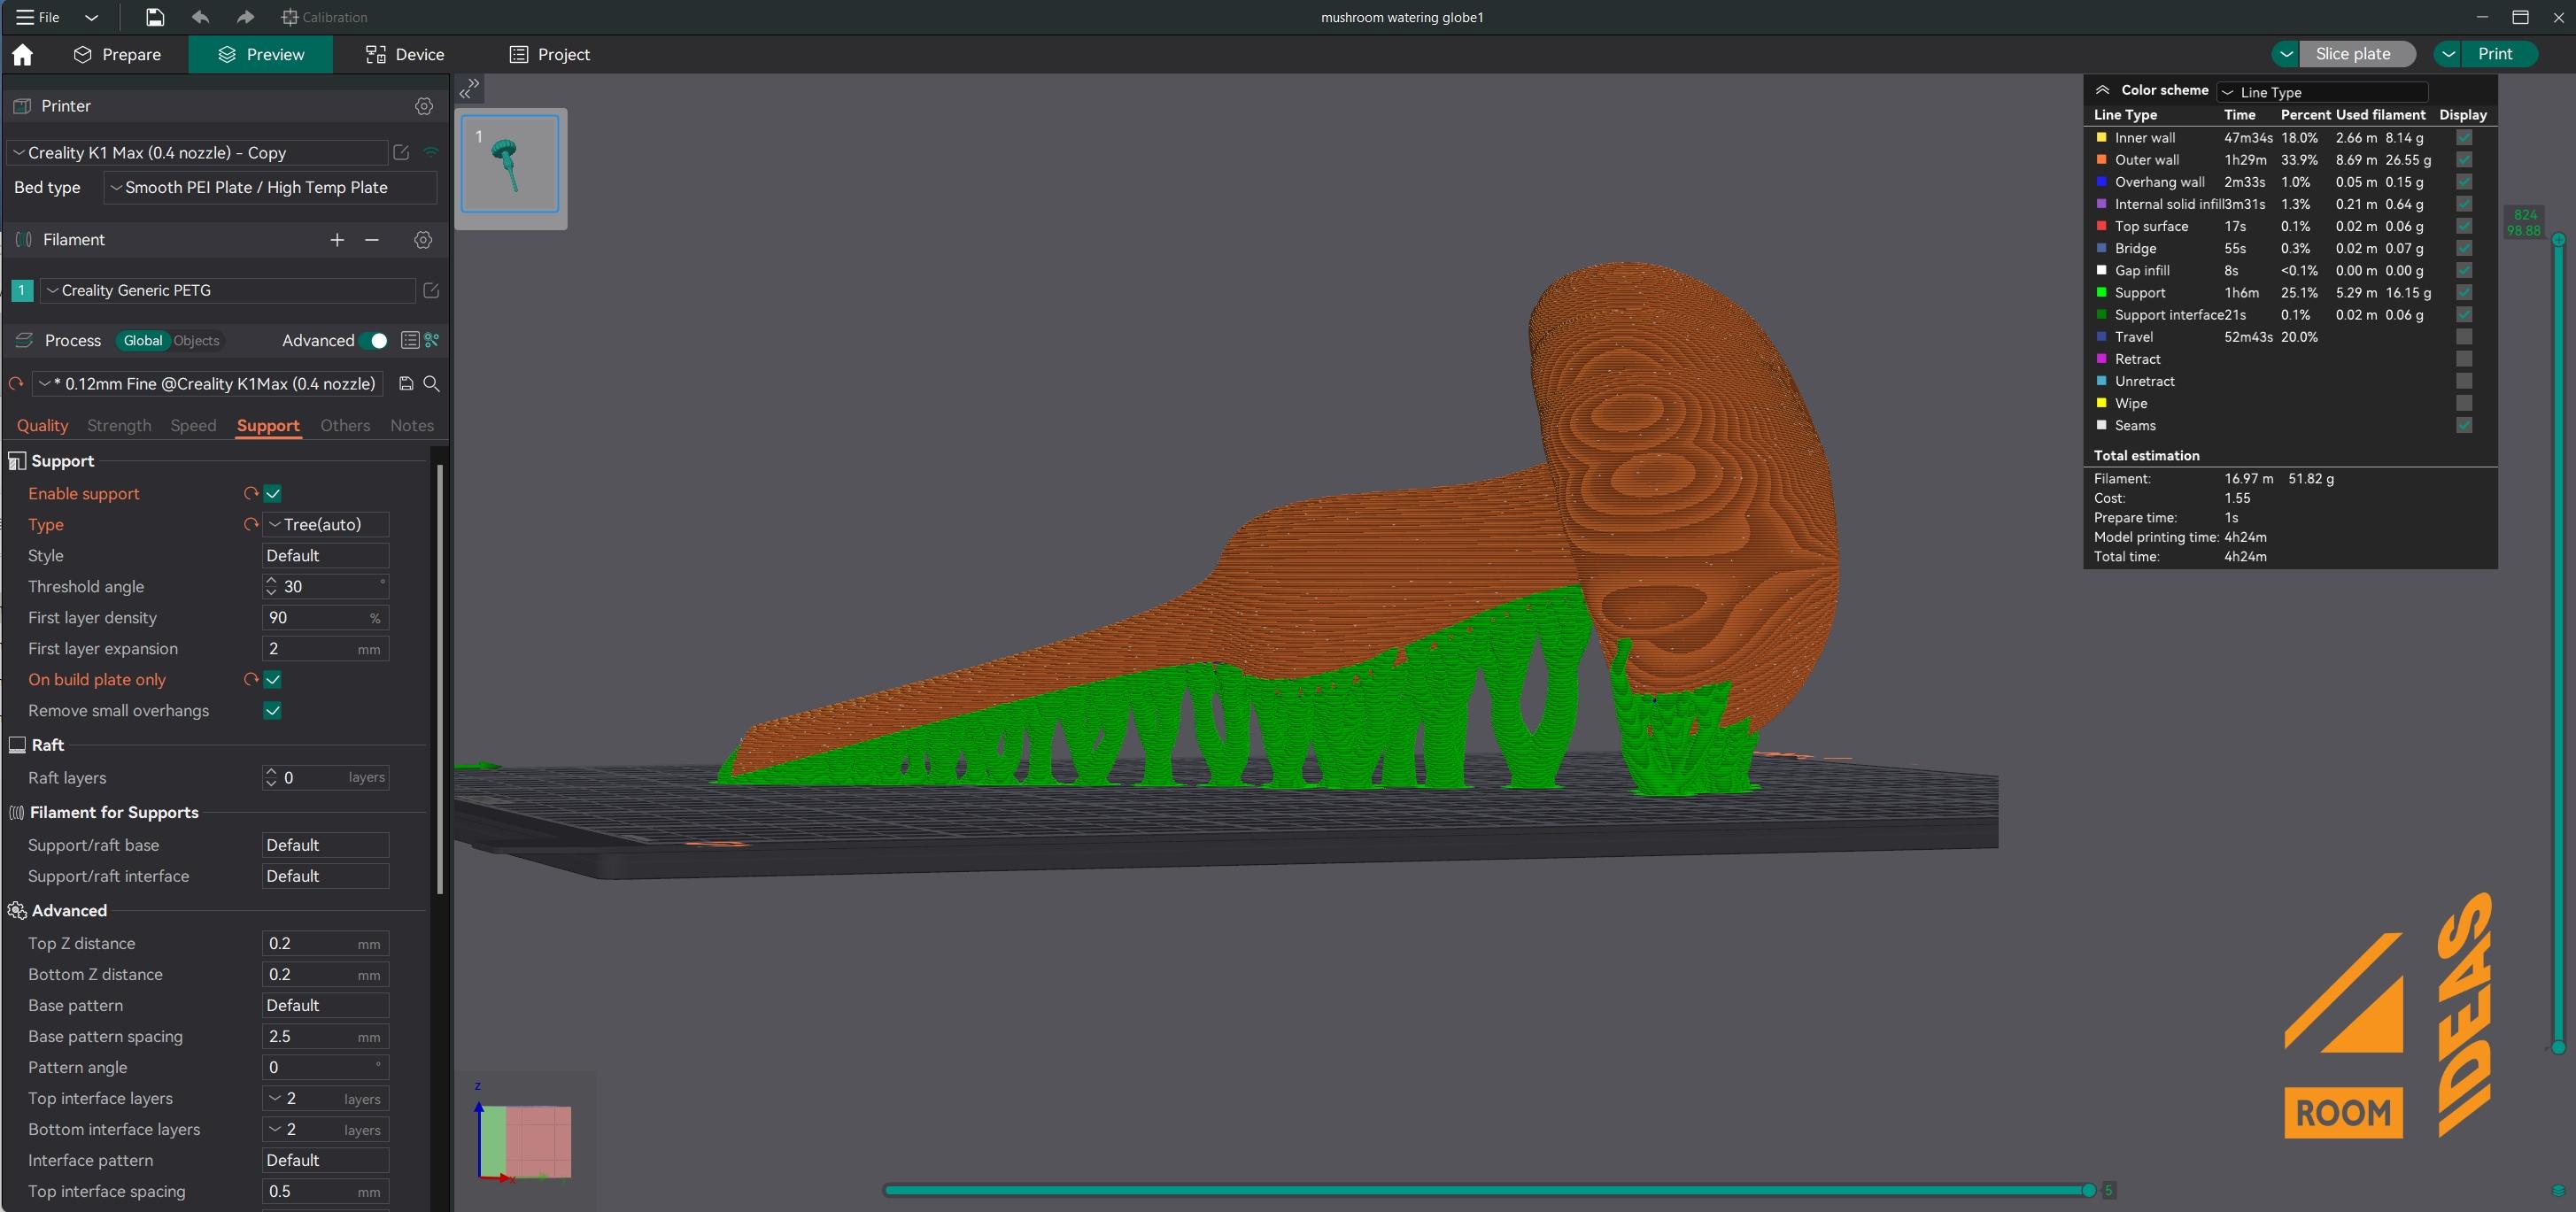
Task: Open Filament settings gear icon
Action: click(423, 240)
